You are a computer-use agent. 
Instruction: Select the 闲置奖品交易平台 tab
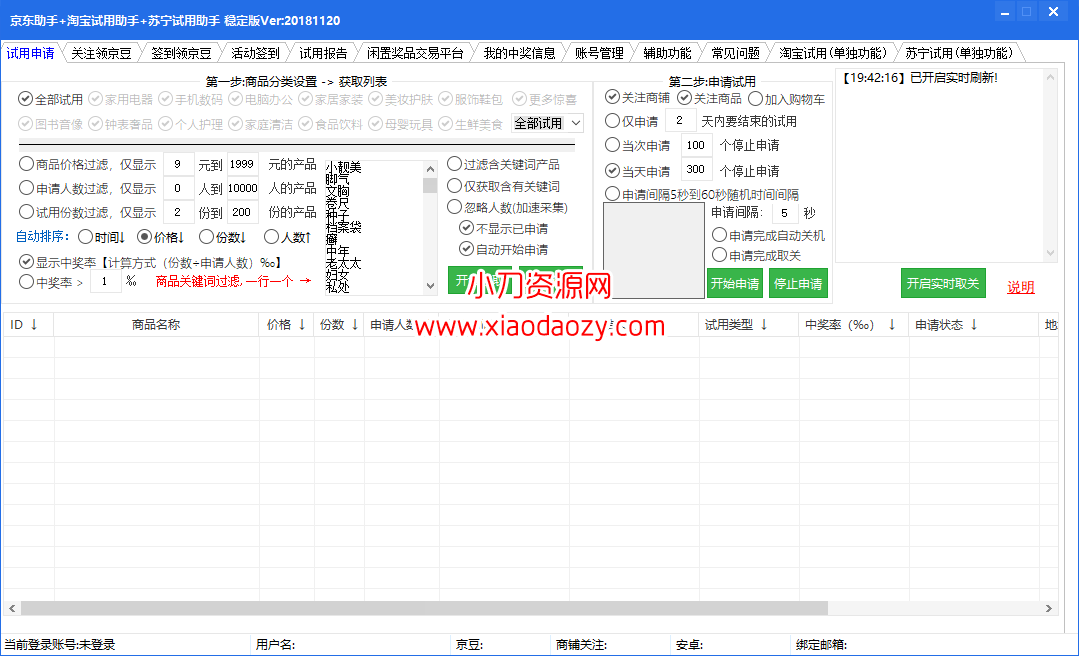click(415, 53)
